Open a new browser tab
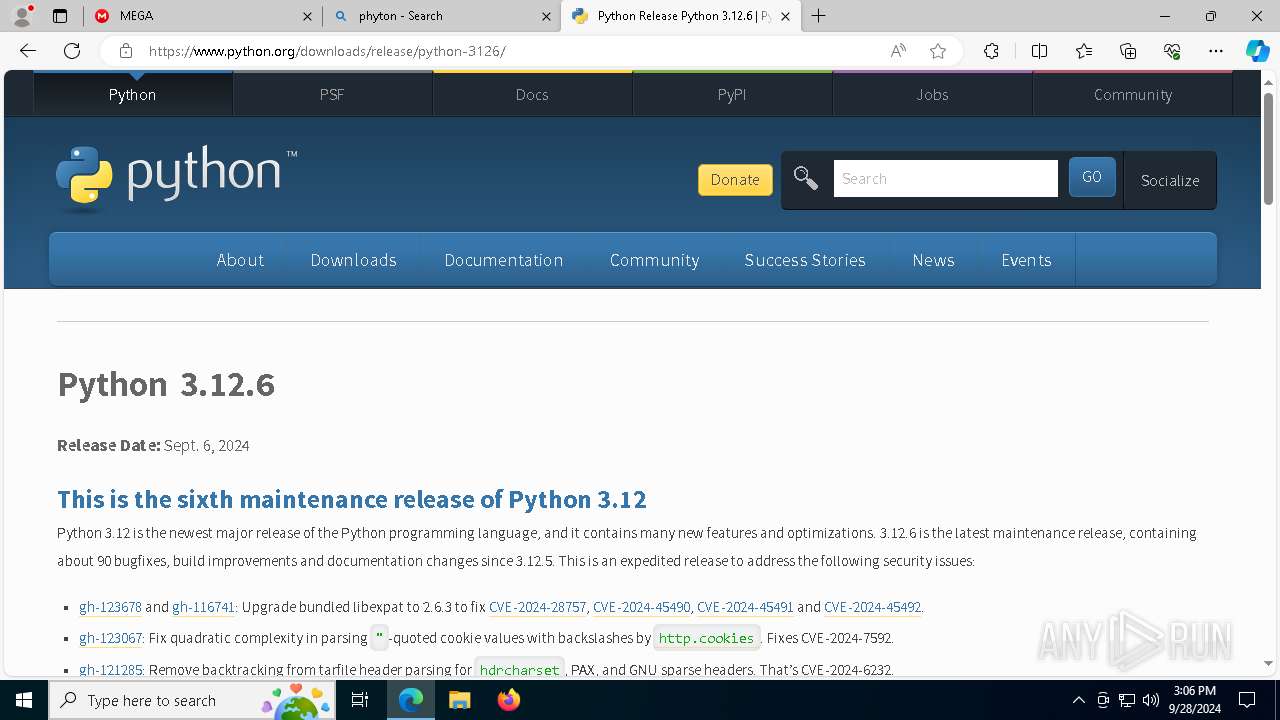This screenshot has height=720, width=1280. click(x=819, y=16)
